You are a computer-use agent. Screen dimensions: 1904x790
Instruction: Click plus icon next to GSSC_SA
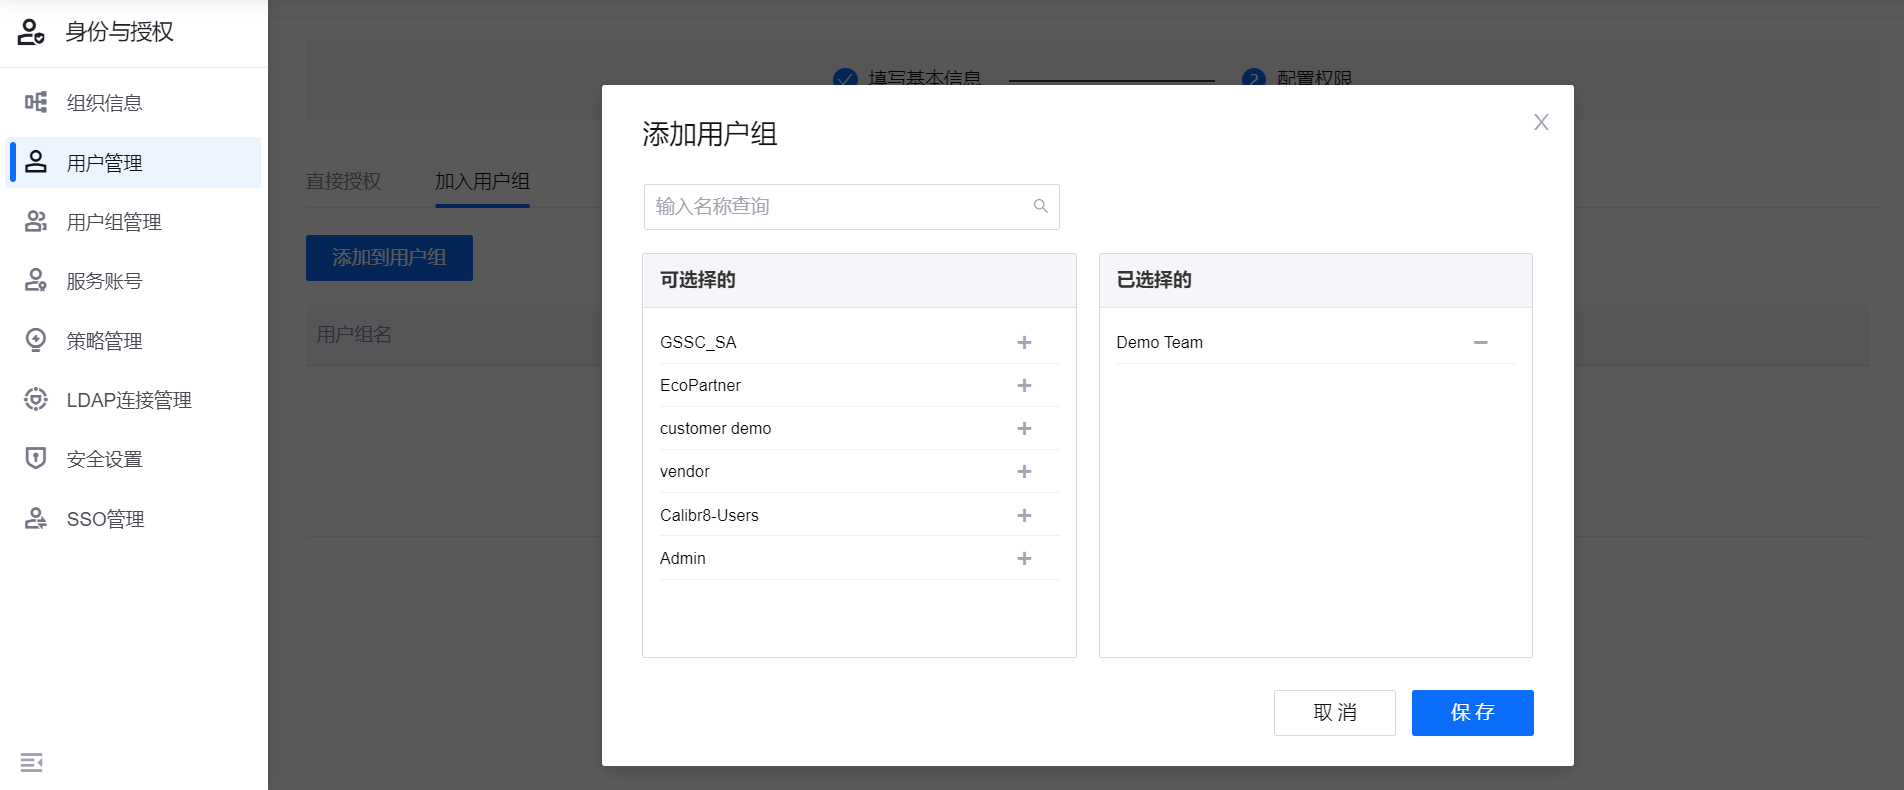point(1024,342)
